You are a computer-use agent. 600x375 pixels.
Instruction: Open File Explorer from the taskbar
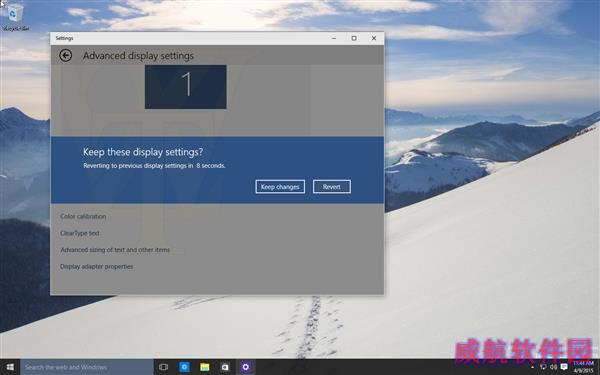pos(205,367)
